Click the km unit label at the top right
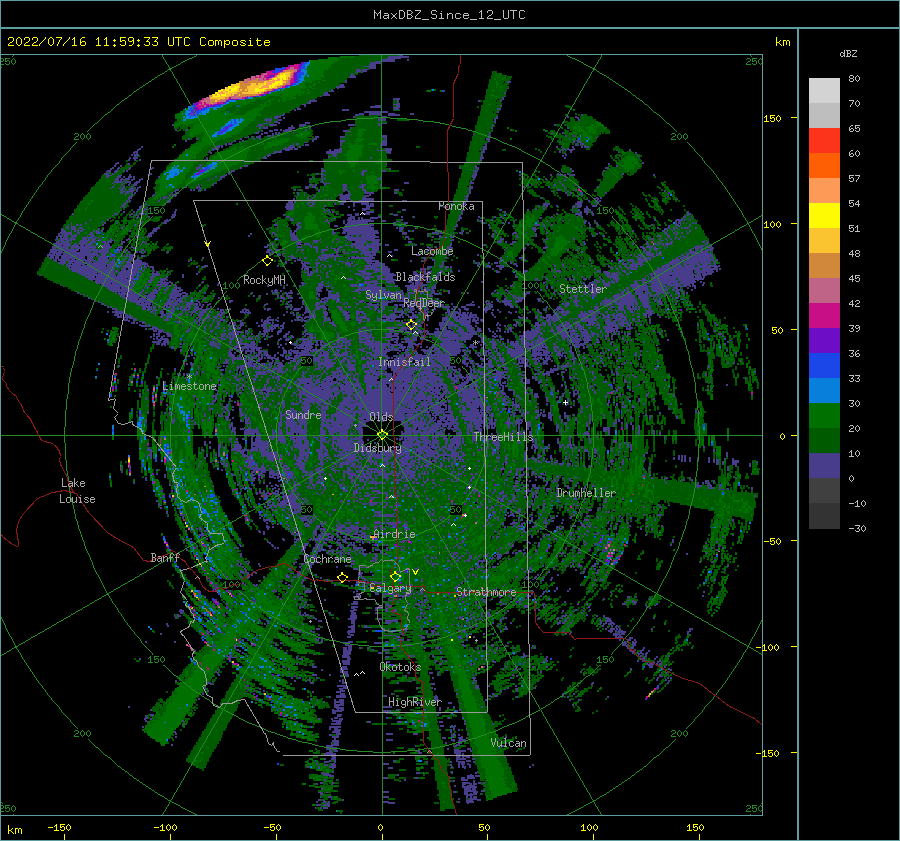 pos(782,42)
